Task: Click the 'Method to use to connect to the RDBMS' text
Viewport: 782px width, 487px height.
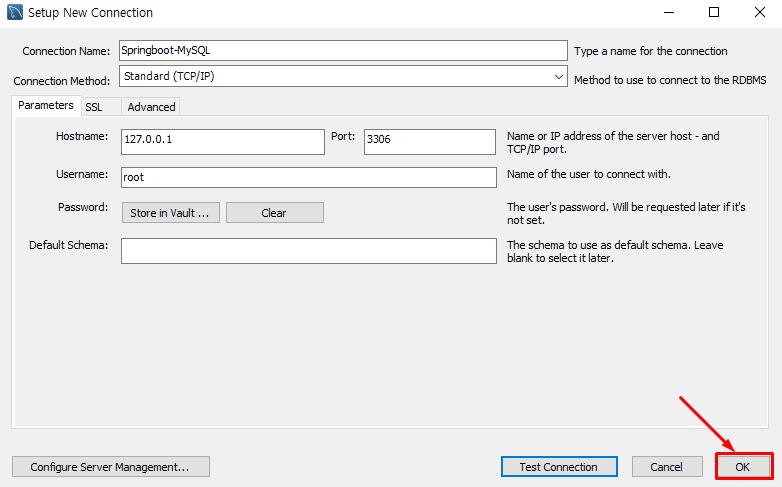Action: (x=670, y=80)
